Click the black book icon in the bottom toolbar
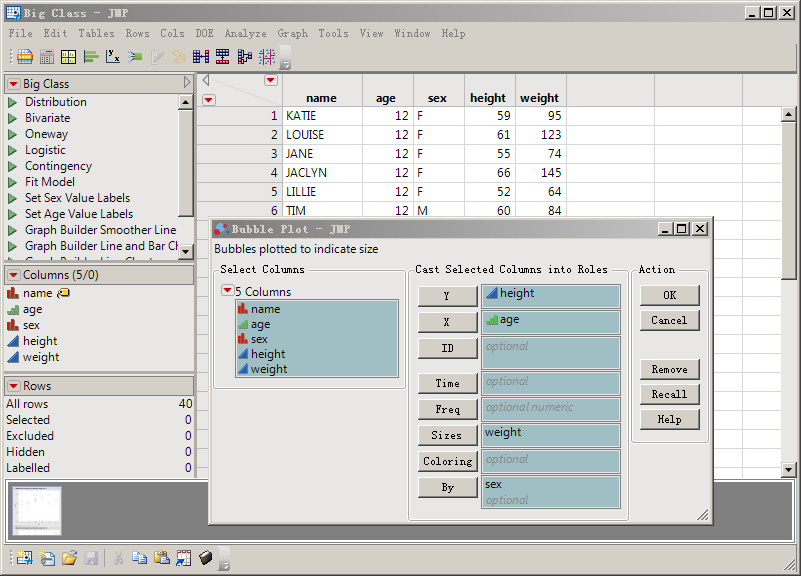This screenshot has width=801, height=576. tap(206, 558)
